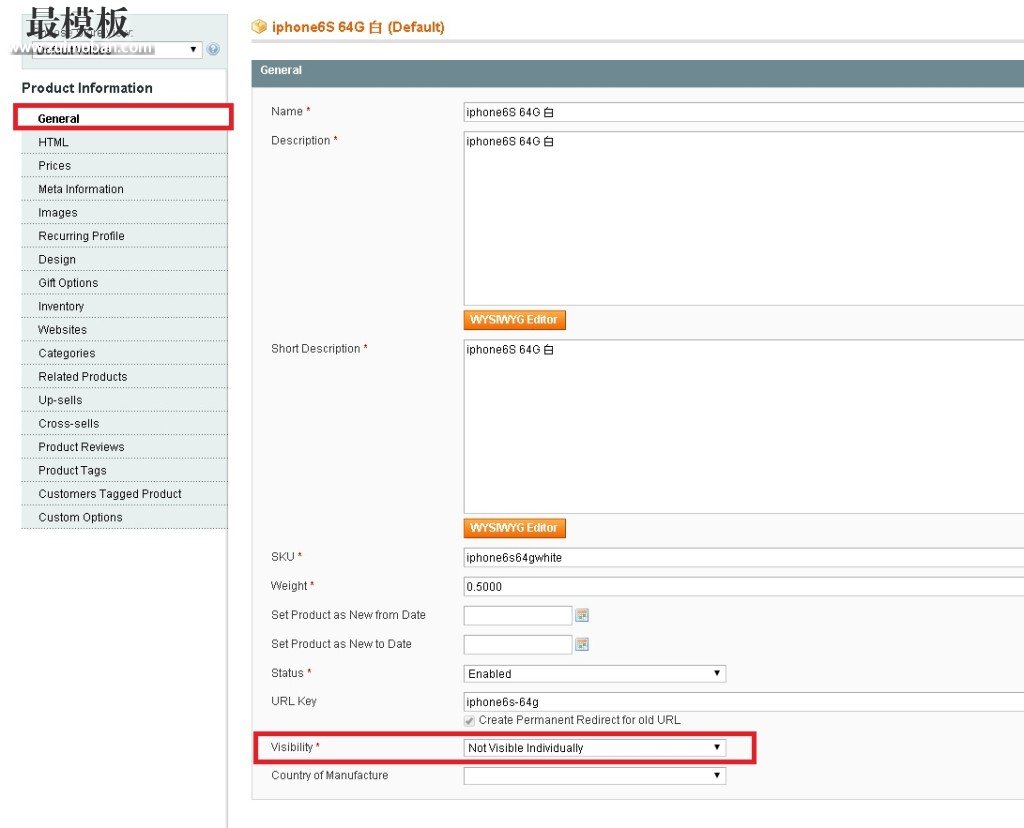
Task: Open Product Tags tab
Action: (124, 471)
